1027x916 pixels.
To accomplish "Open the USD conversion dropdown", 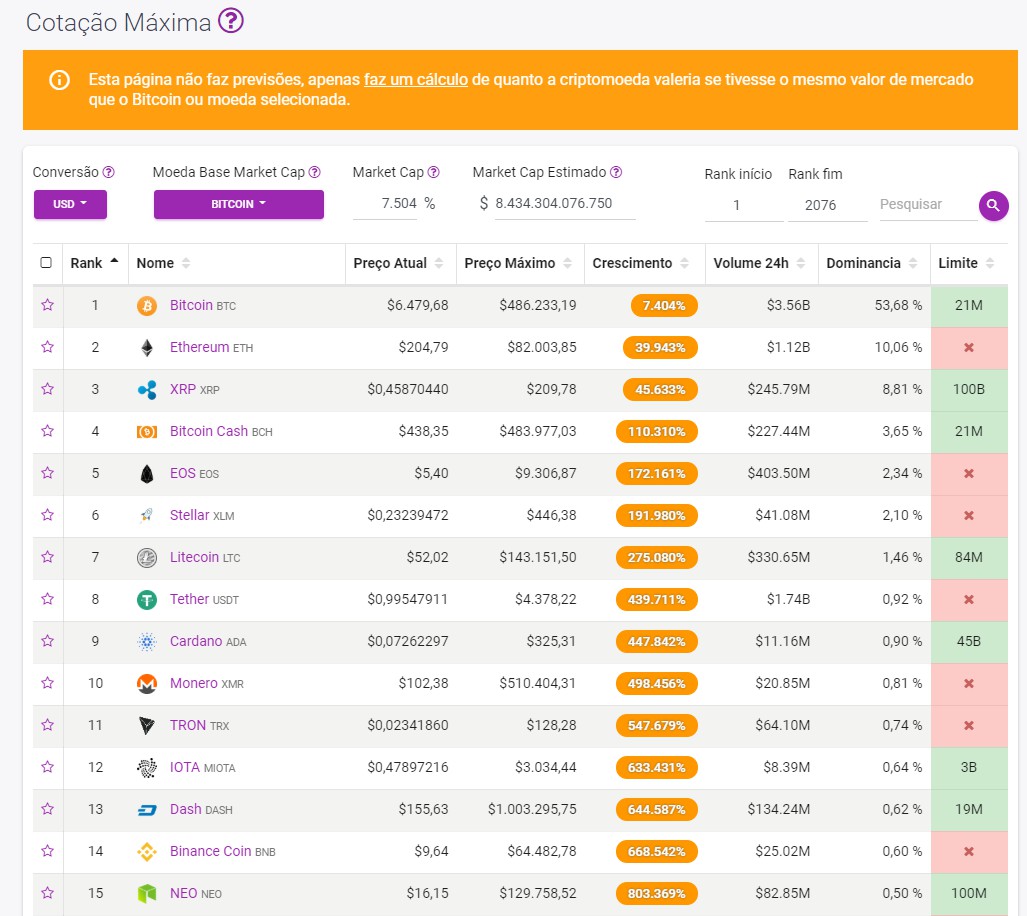I will click(x=70, y=204).
